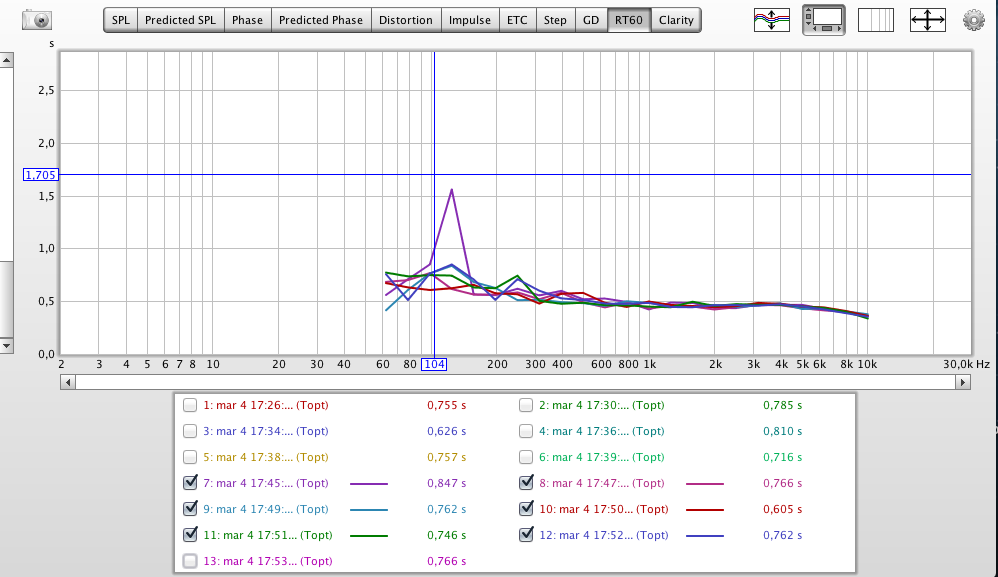The height and width of the screenshot is (577, 998).
Task: Click the magenta line swatch for trace 8
Action: coord(705,484)
